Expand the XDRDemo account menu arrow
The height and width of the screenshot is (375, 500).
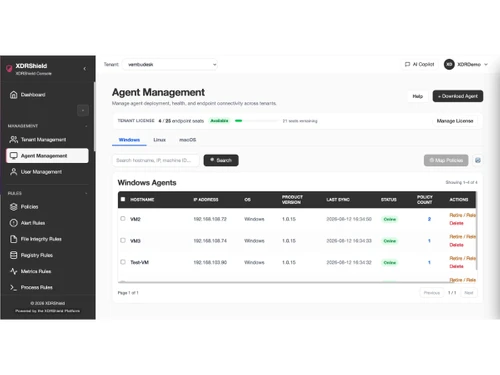[x=486, y=64]
